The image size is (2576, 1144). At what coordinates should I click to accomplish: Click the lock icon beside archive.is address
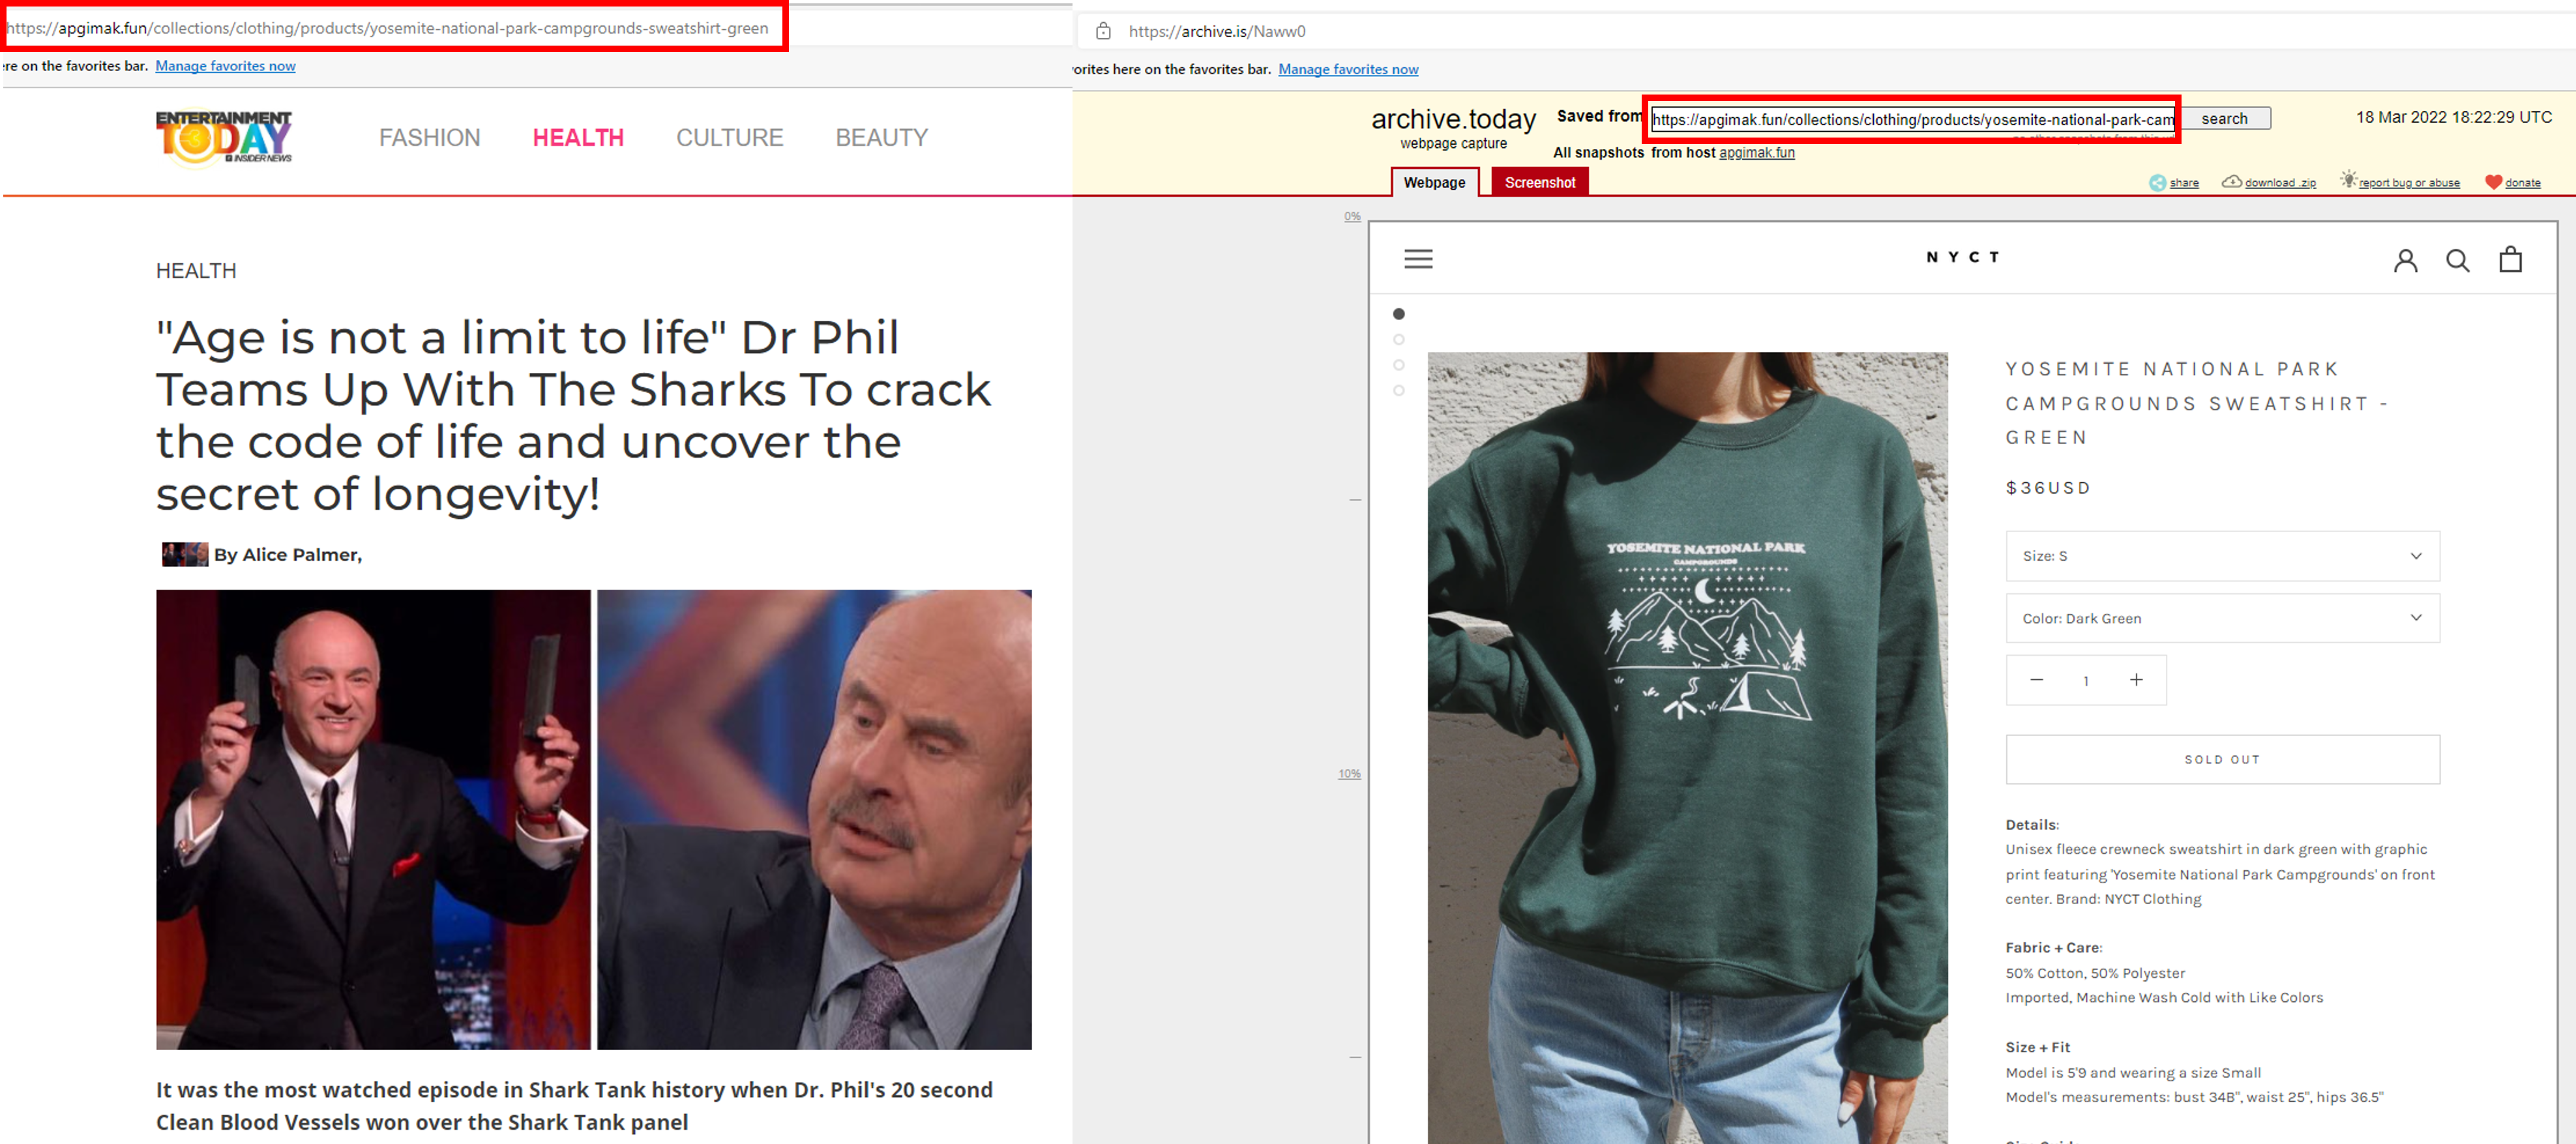(x=1103, y=31)
